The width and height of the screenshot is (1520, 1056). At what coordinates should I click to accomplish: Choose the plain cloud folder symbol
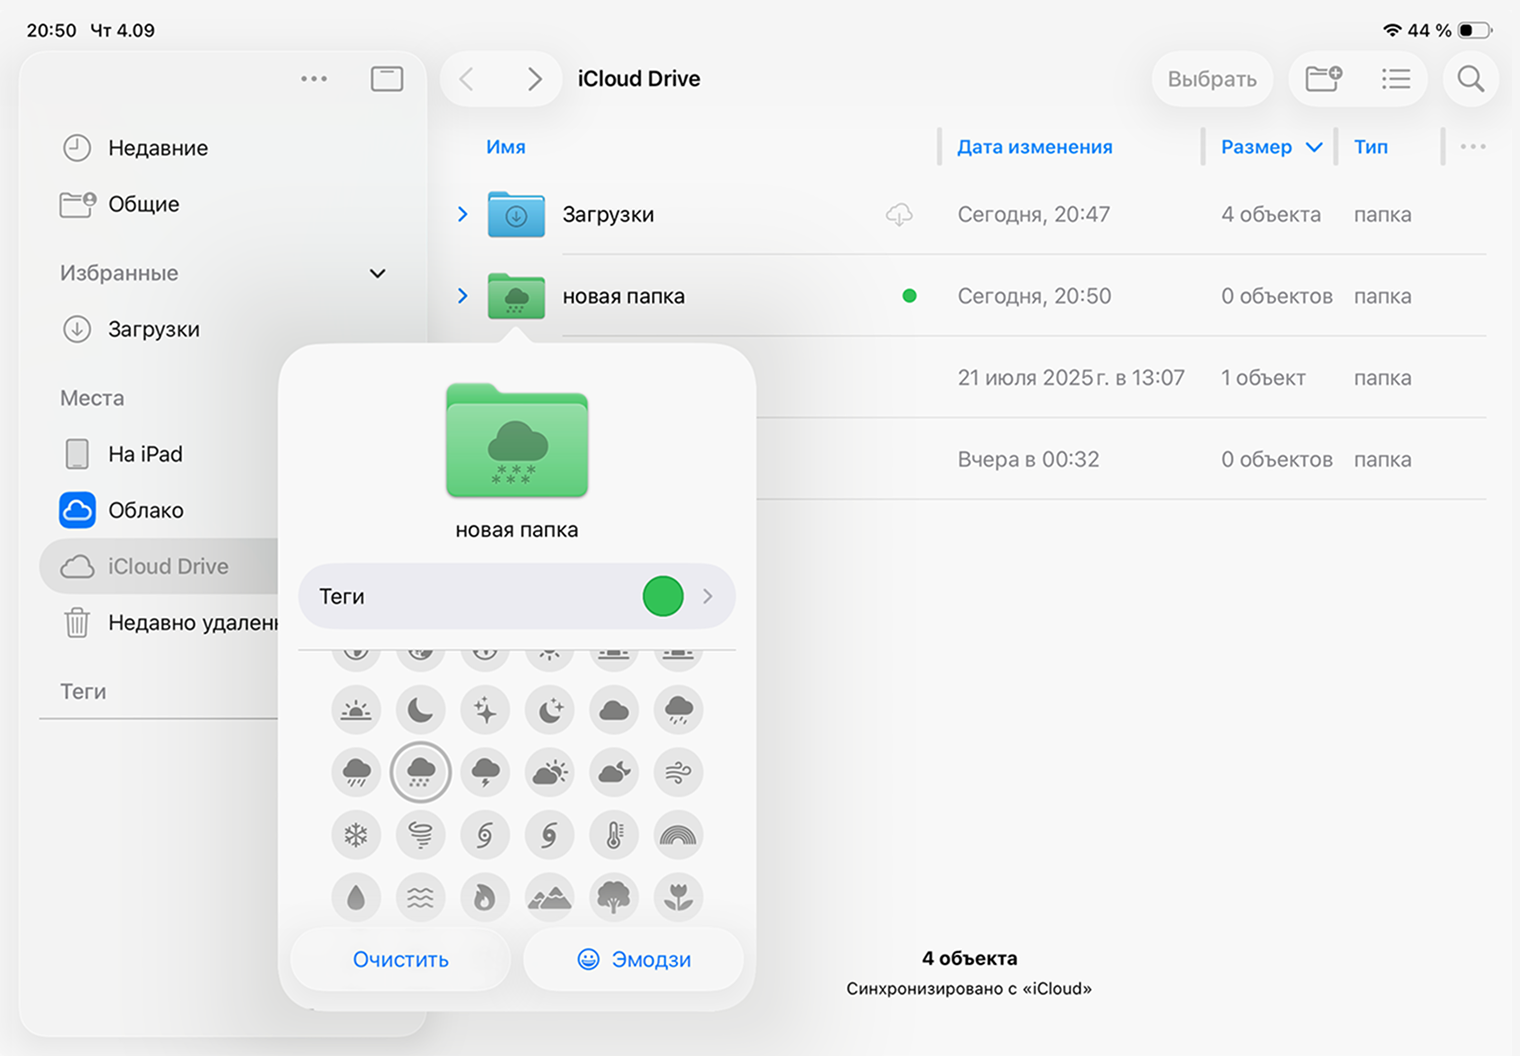614,710
